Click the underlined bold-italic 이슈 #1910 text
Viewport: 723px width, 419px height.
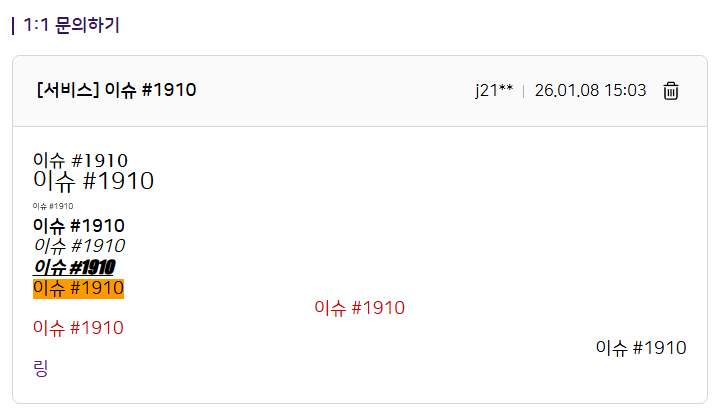point(74,267)
